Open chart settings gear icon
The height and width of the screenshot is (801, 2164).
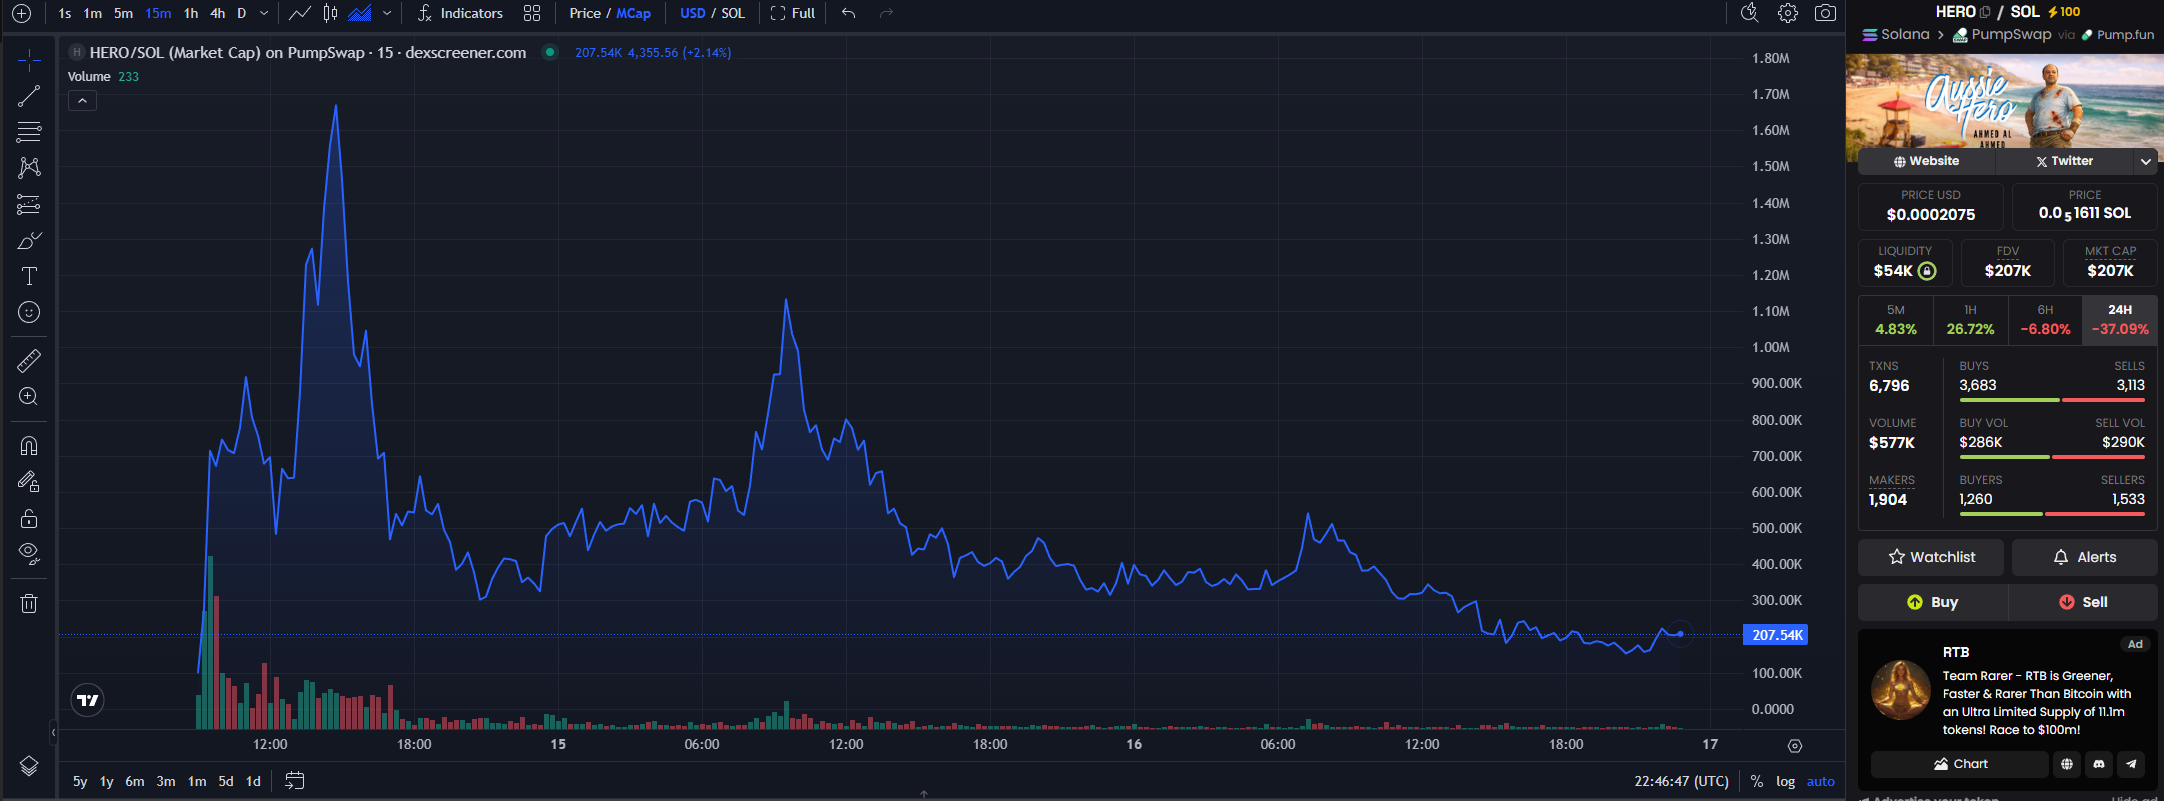[1788, 13]
